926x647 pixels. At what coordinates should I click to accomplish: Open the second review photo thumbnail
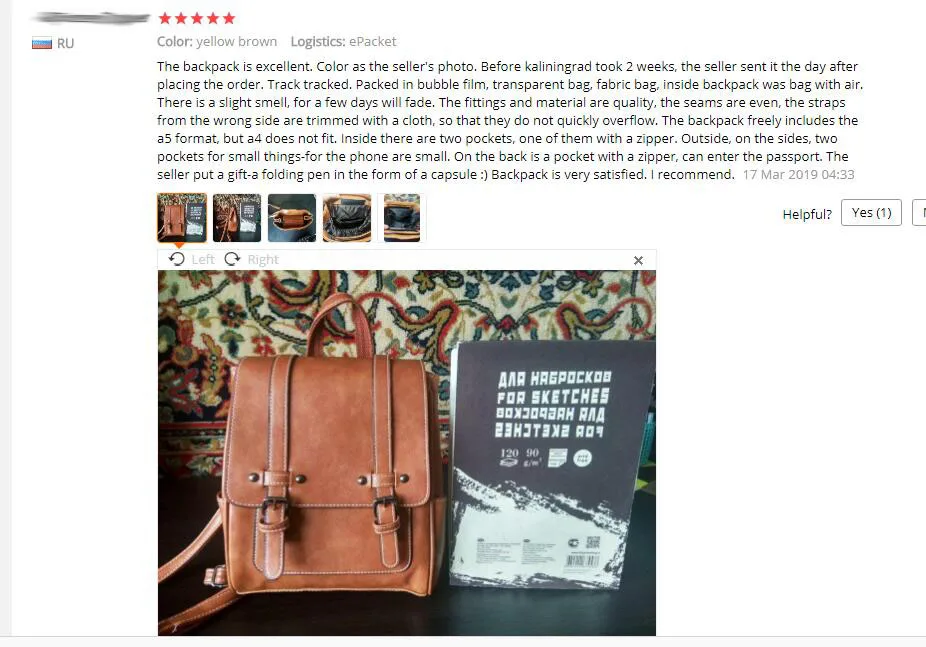click(x=237, y=218)
